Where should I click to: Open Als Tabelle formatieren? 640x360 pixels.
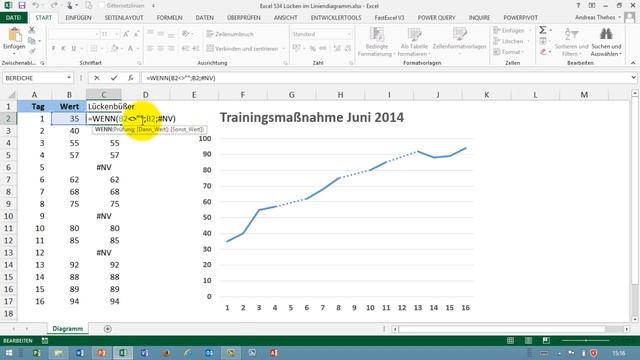[x=414, y=42]
